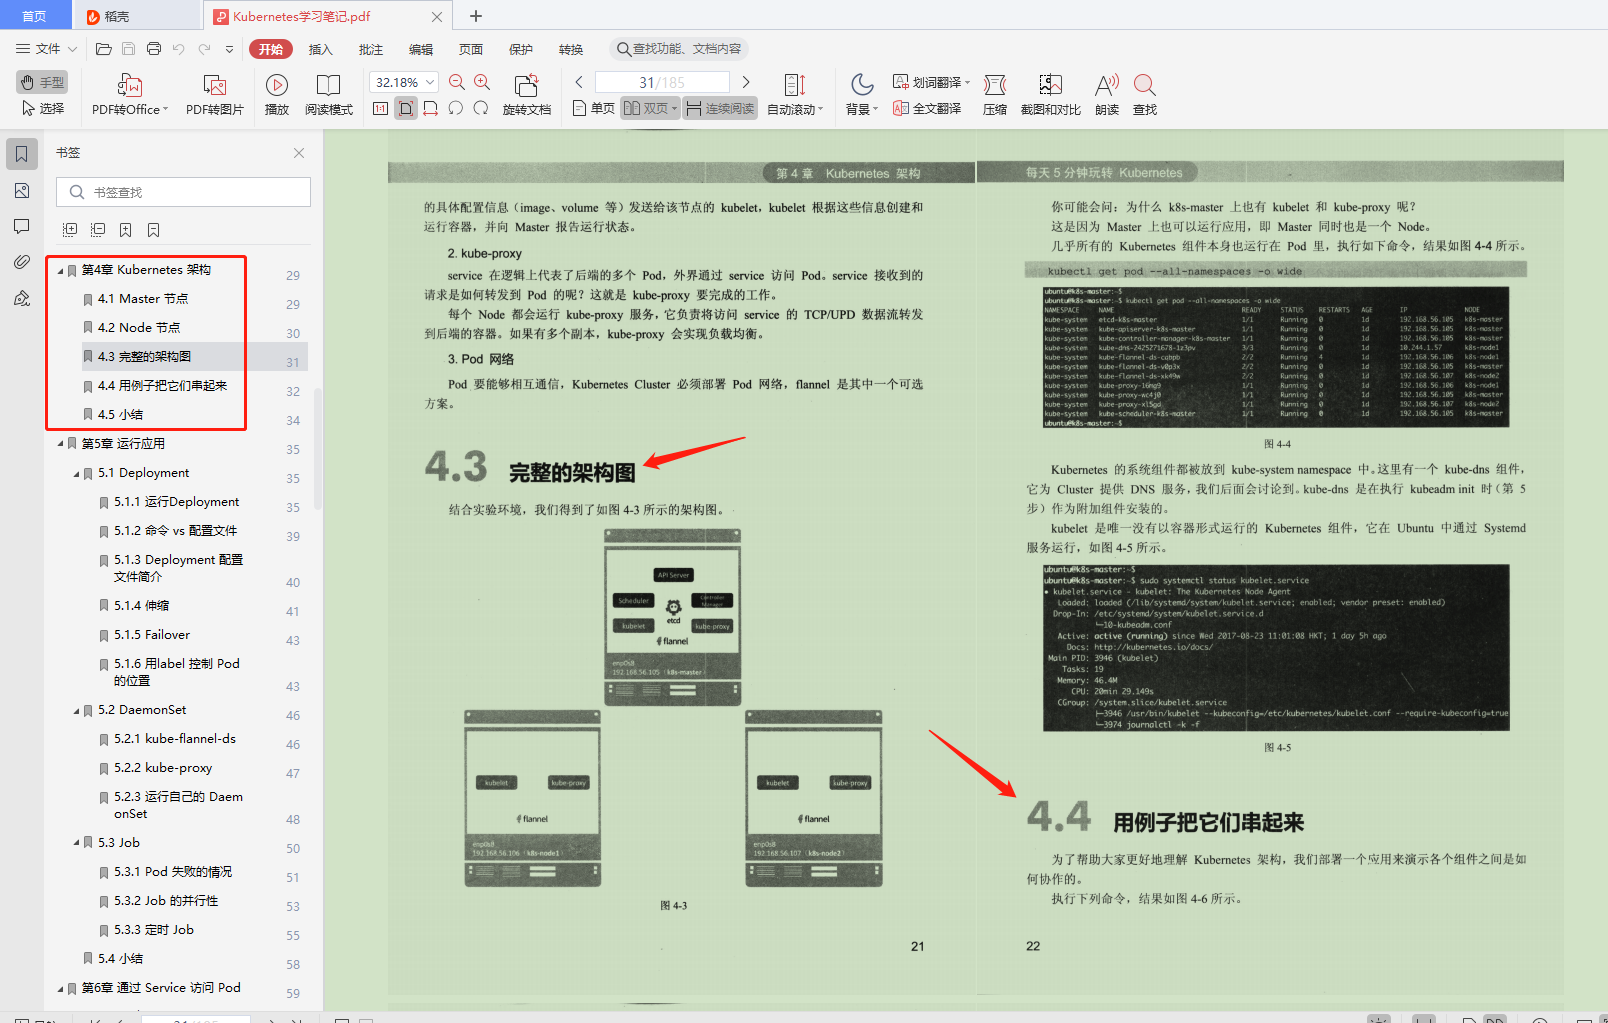Switch to 单页 single-page layout
The image size is (1608, 1023).
[x=593, y=108]
